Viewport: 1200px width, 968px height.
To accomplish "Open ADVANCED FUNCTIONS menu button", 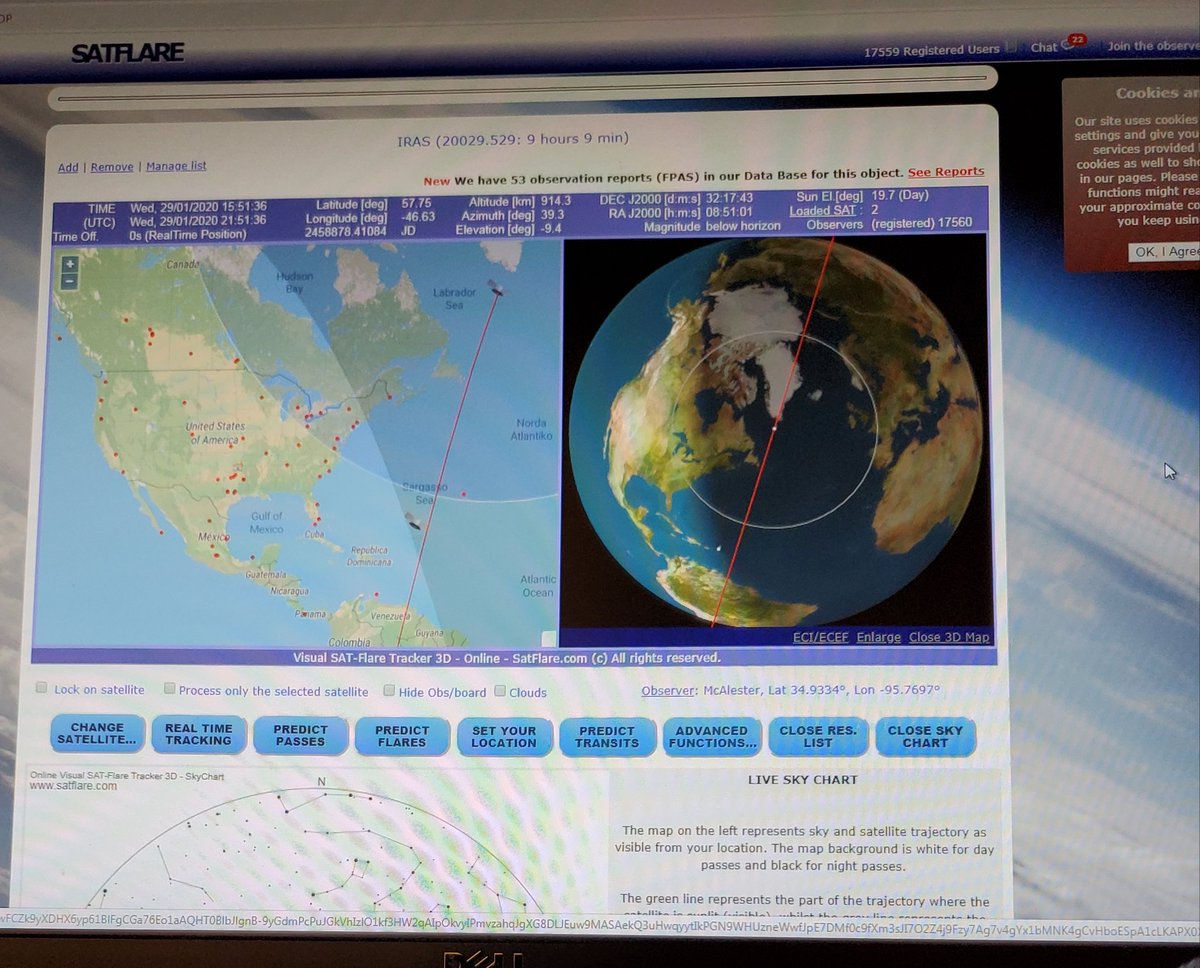I will point(711,737).
